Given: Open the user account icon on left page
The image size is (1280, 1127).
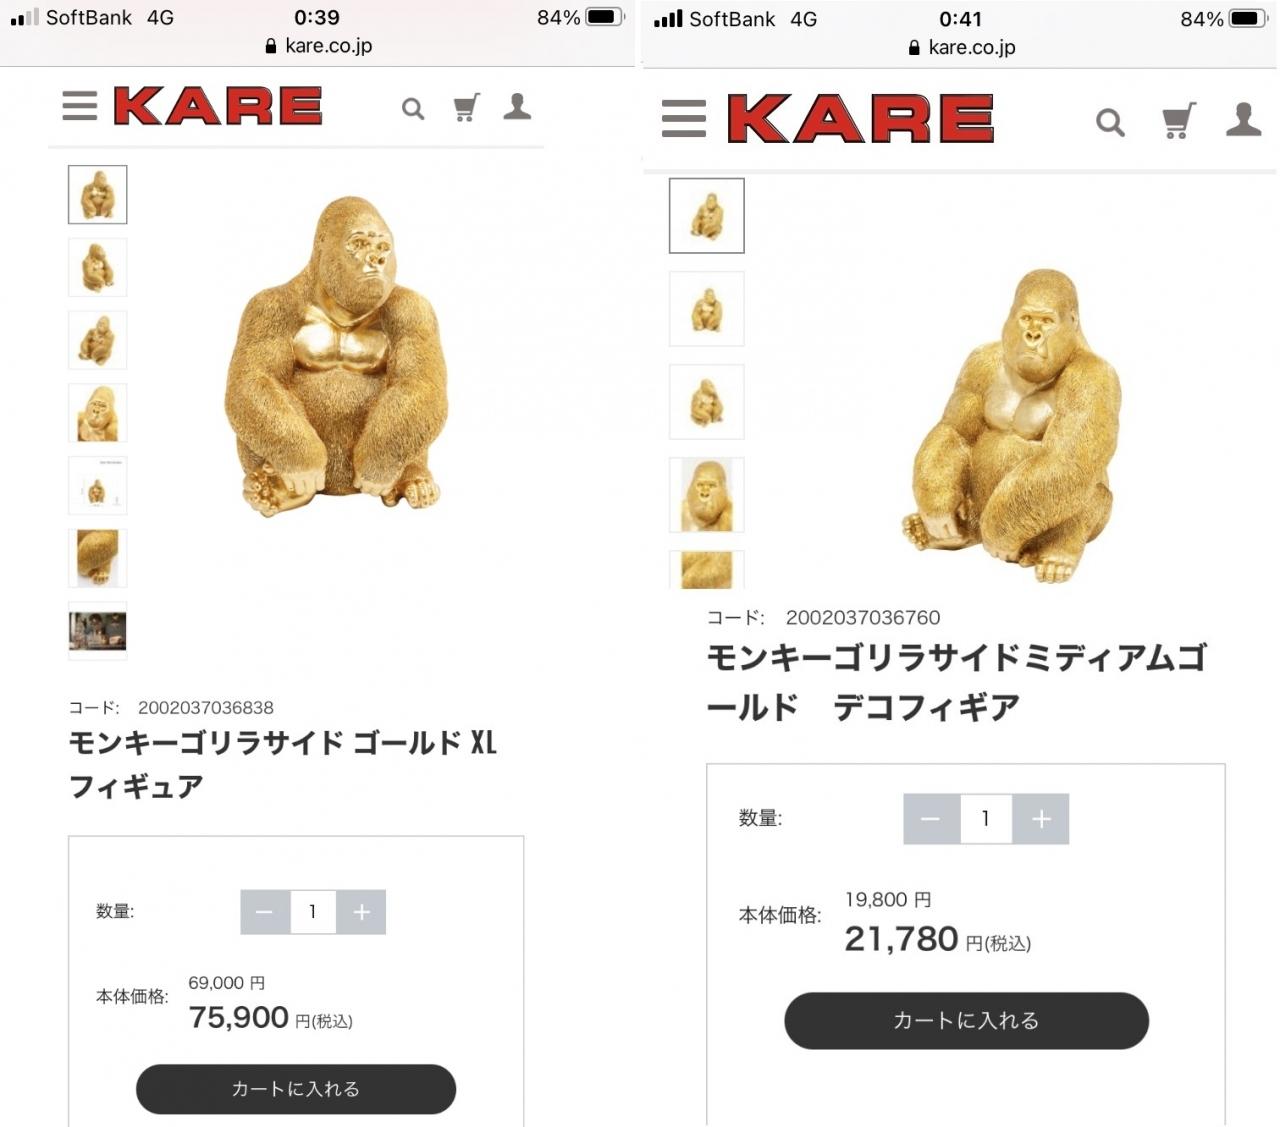Looking at the screenshot, I should pos(517,106).
